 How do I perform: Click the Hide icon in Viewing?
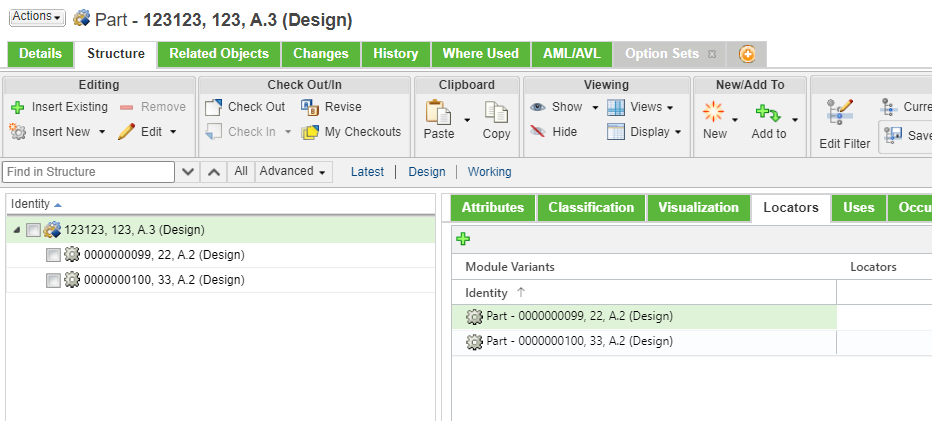coord(538,132)
